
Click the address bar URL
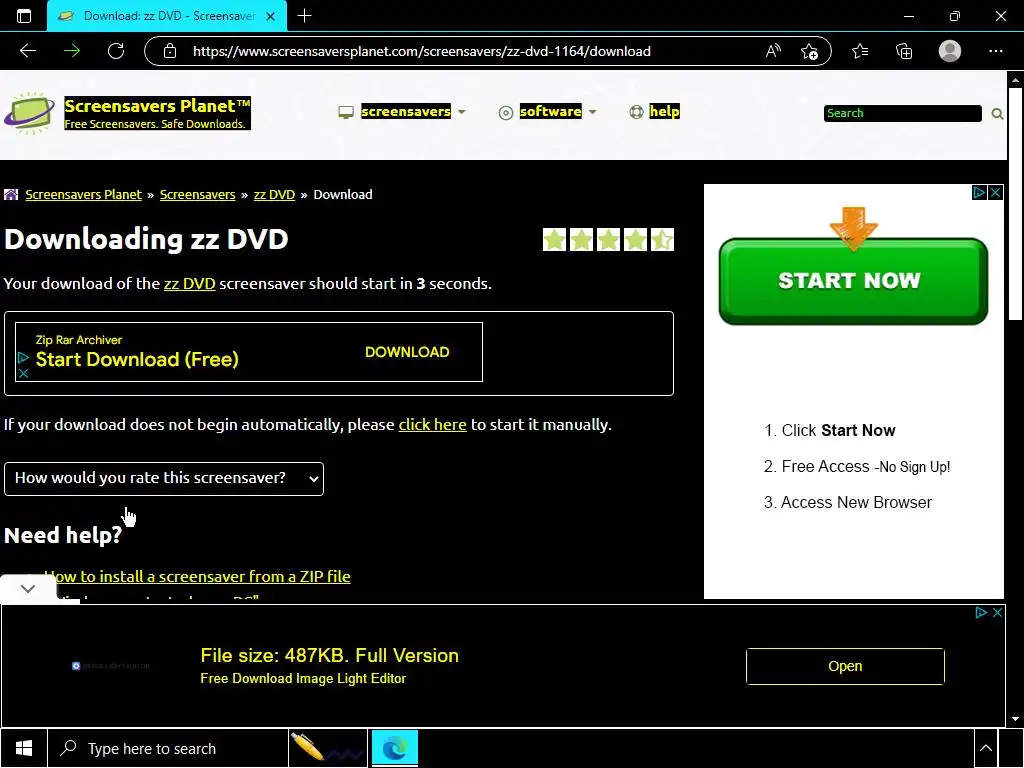coord(421,51)
